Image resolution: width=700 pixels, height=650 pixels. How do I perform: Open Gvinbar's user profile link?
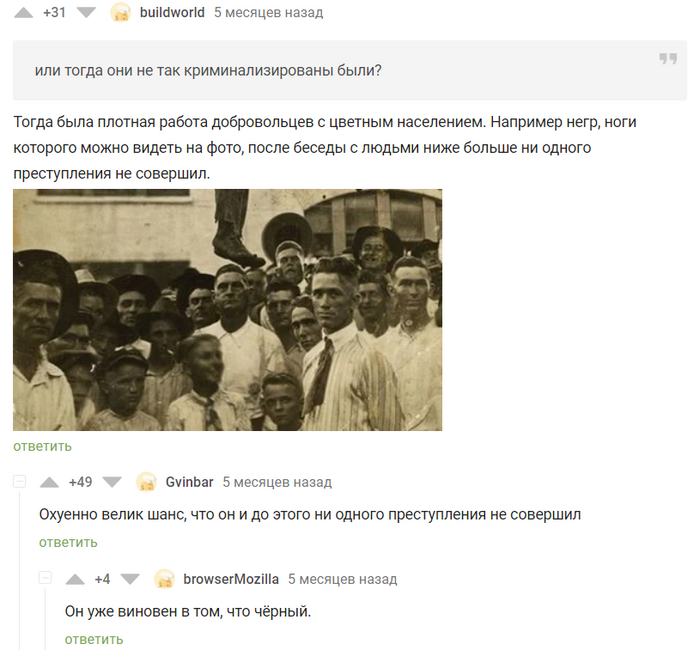pyautogui.click(x=189, y=482)
